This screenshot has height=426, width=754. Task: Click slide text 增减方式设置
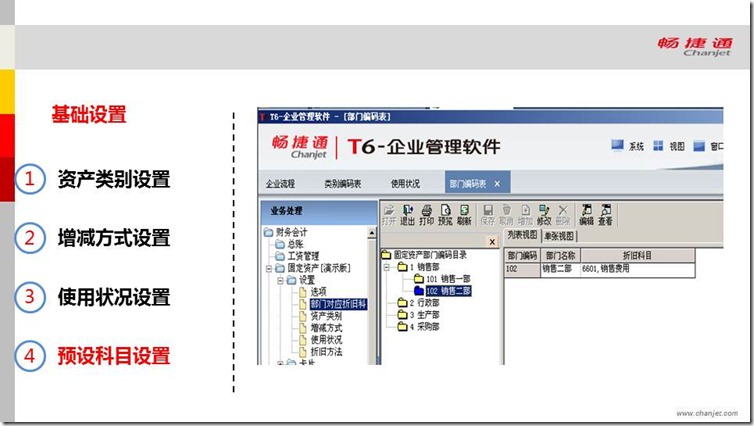pos(114,238)
